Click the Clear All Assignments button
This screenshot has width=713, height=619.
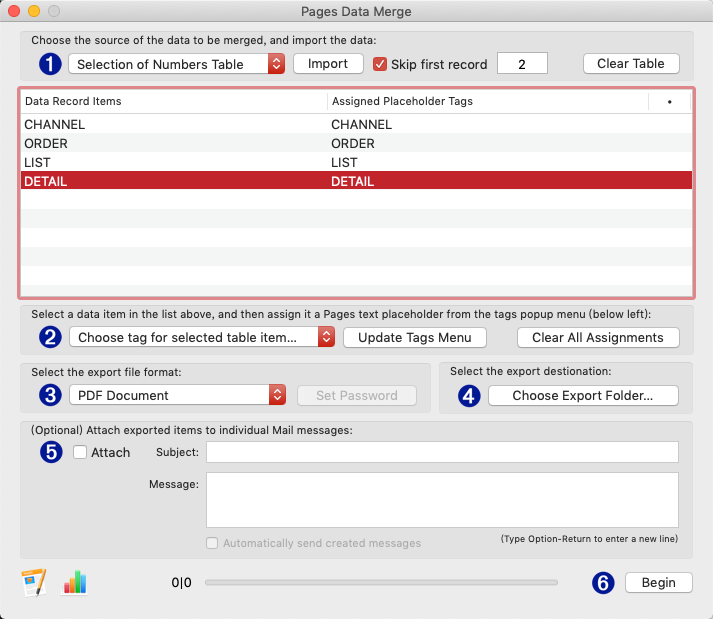tap(598, 337)
